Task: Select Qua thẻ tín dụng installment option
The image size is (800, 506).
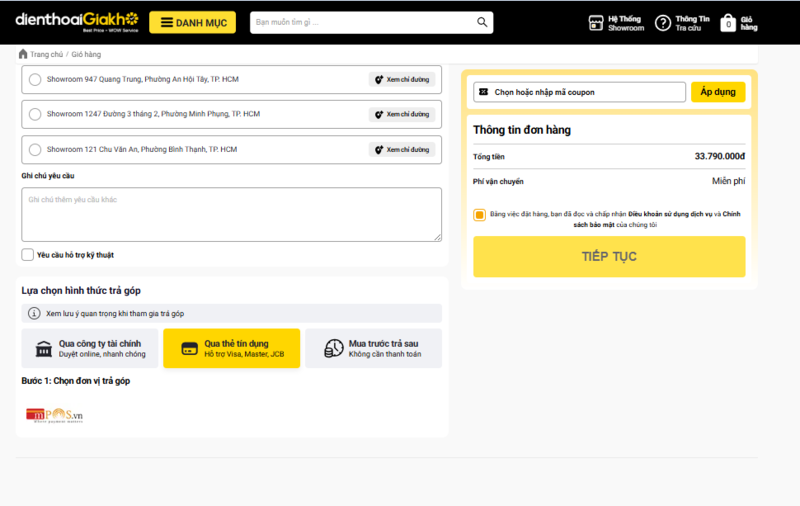Action: 231,348
